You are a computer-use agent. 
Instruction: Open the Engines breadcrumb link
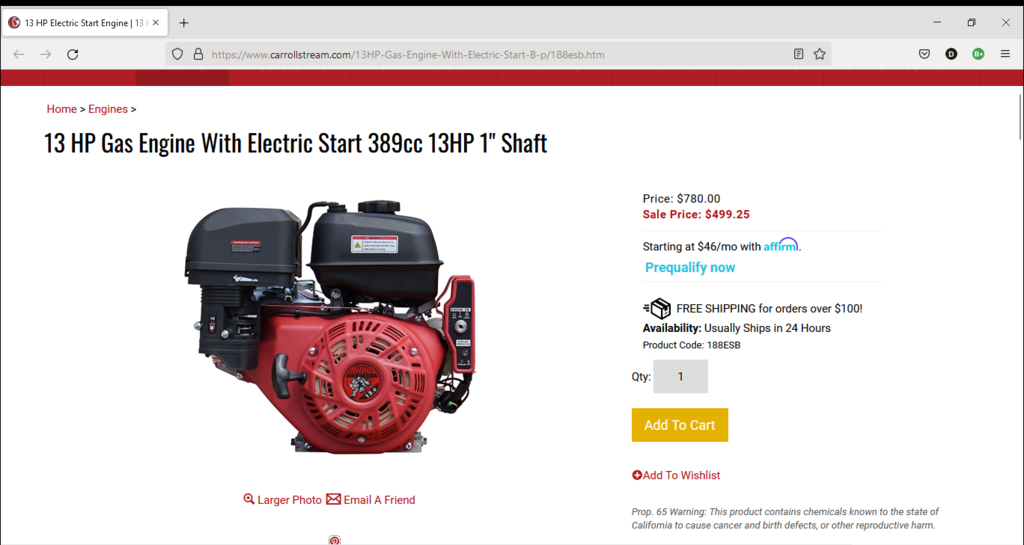tap(108, 109)
